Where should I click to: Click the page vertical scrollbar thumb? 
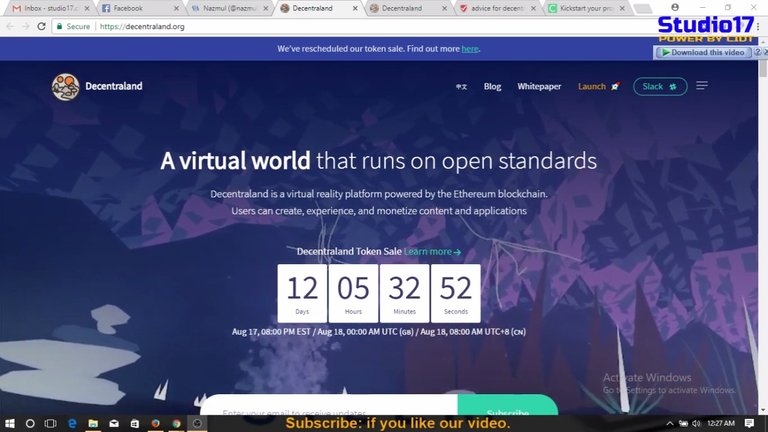pyautogui.click(x=763, y=68)
